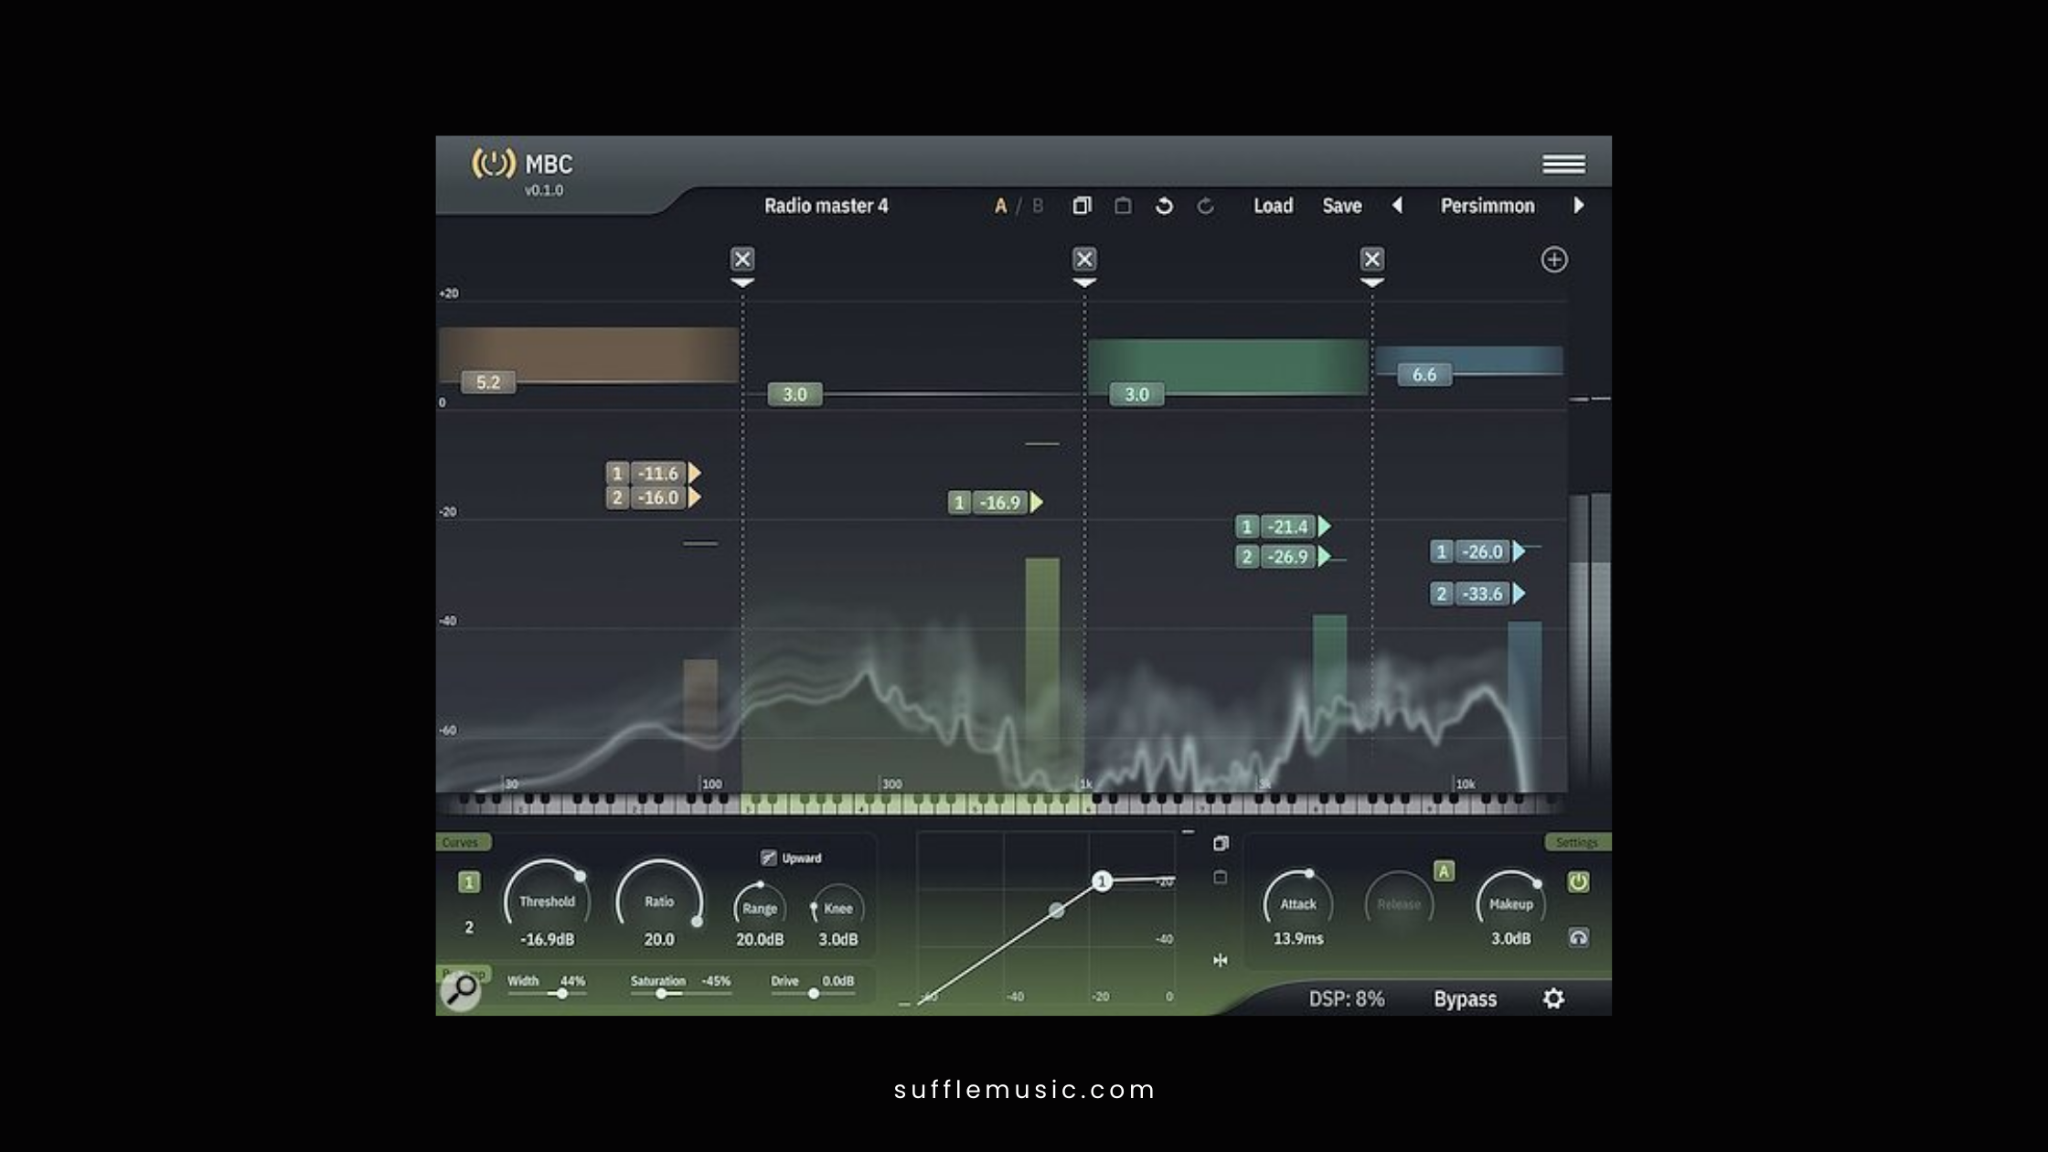This screenshot has width=2048, height=1152.
Task: Select the brown band threshold -16.0 marker
Action: pyautogui.click(x=653, y=498)
